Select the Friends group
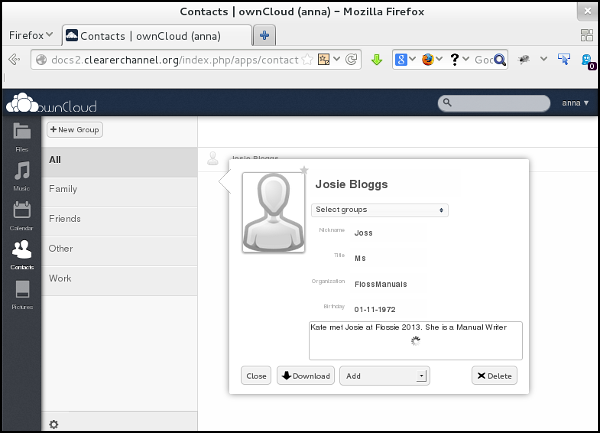This screenshot has width=600, height=433. [x=65, y=219]
